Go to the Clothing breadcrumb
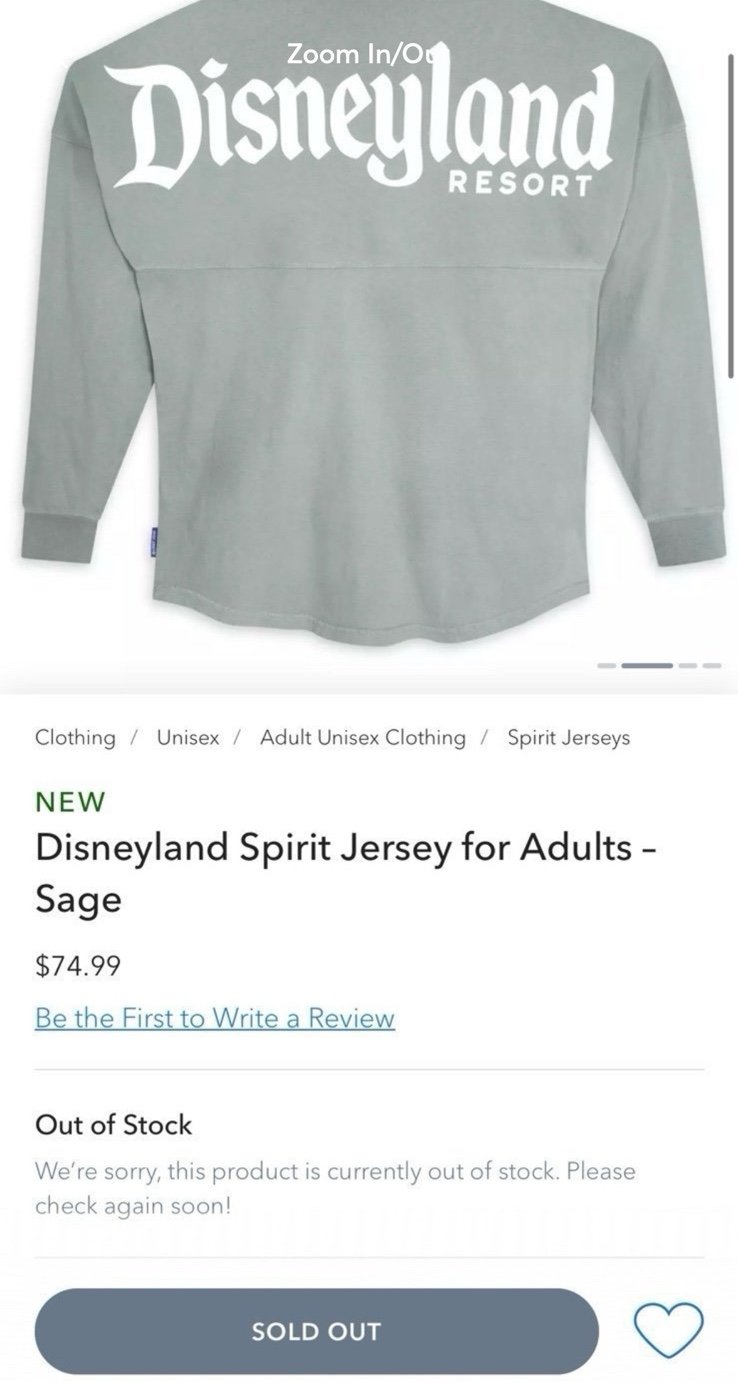738x1382 pixels. click(75, 738)
